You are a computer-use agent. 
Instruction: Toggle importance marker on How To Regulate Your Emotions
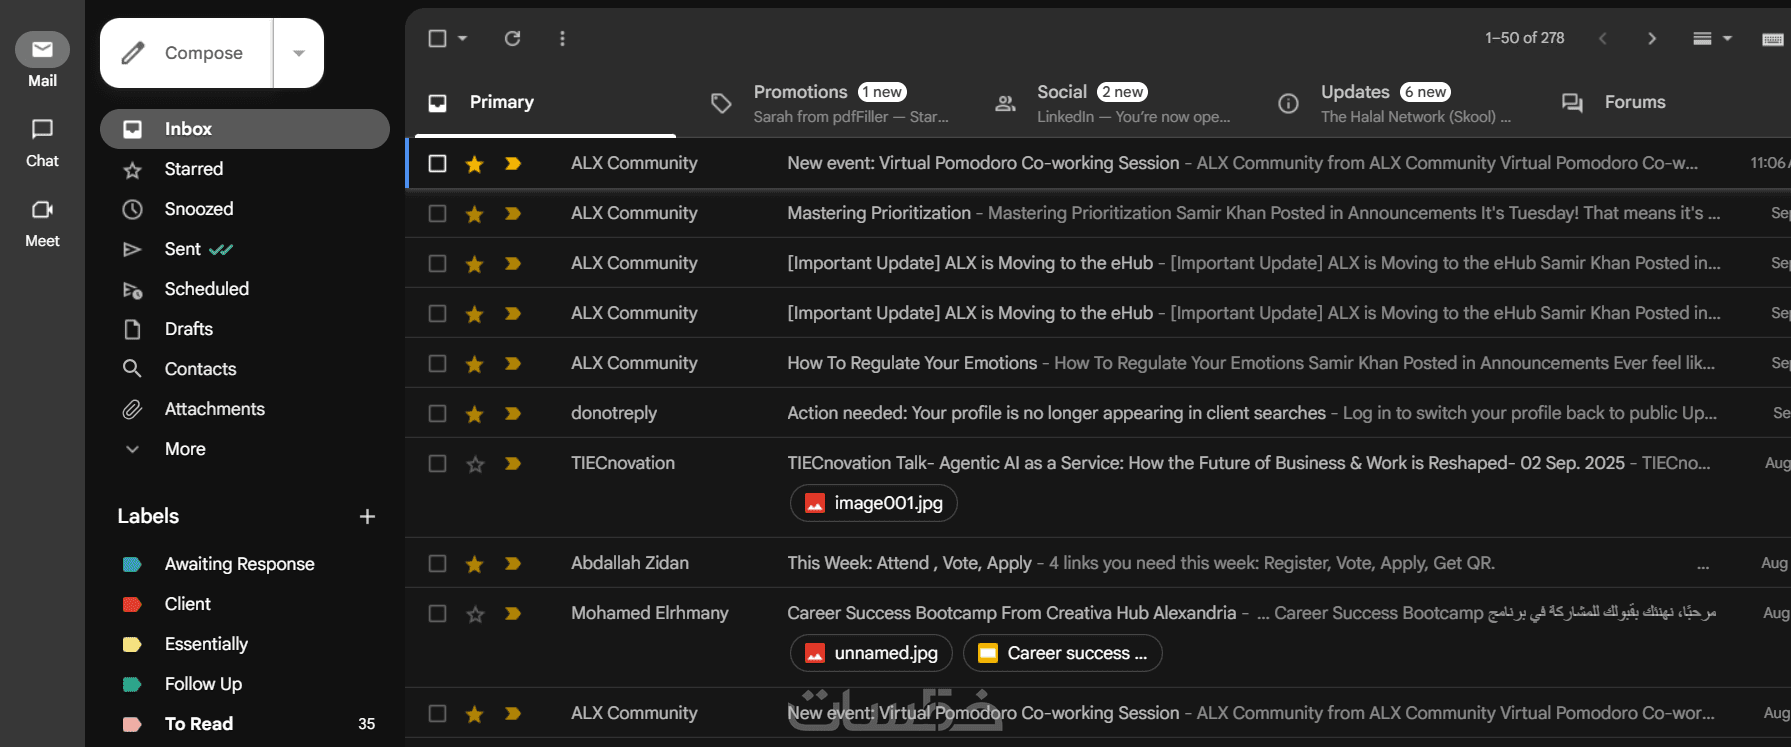[513, 363]
